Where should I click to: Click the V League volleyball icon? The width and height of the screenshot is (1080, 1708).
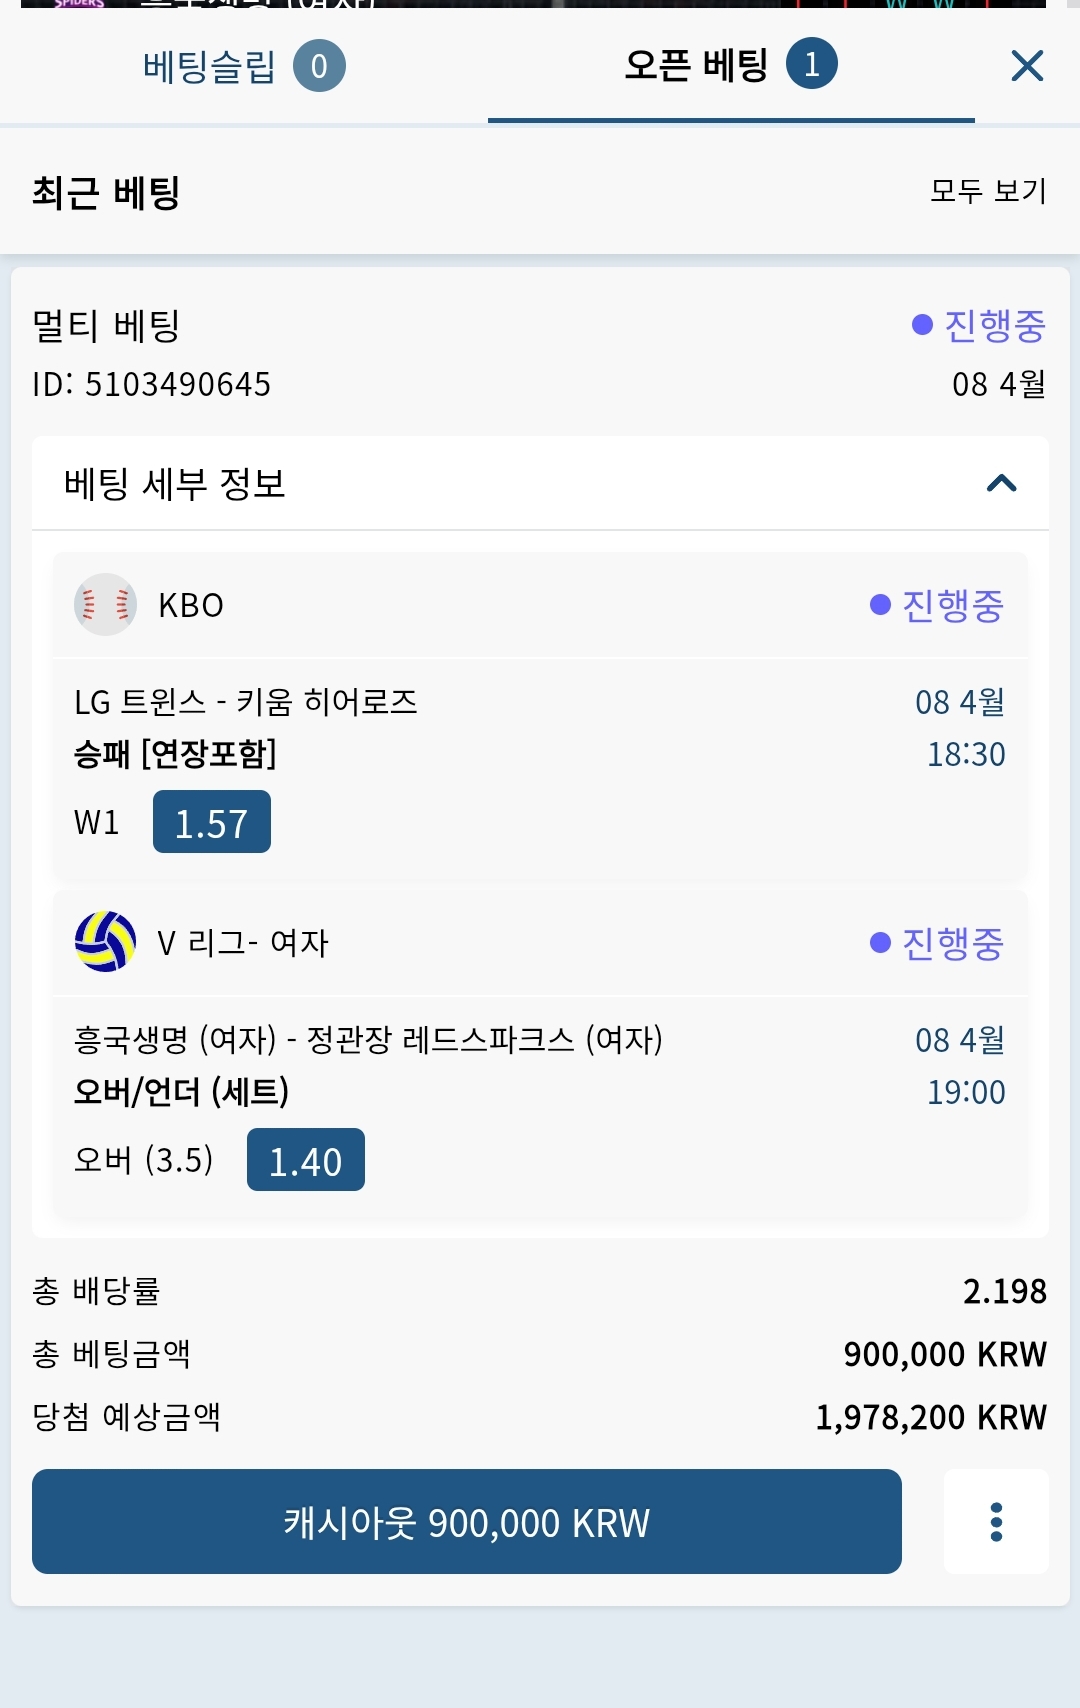[x=105, y=941]
